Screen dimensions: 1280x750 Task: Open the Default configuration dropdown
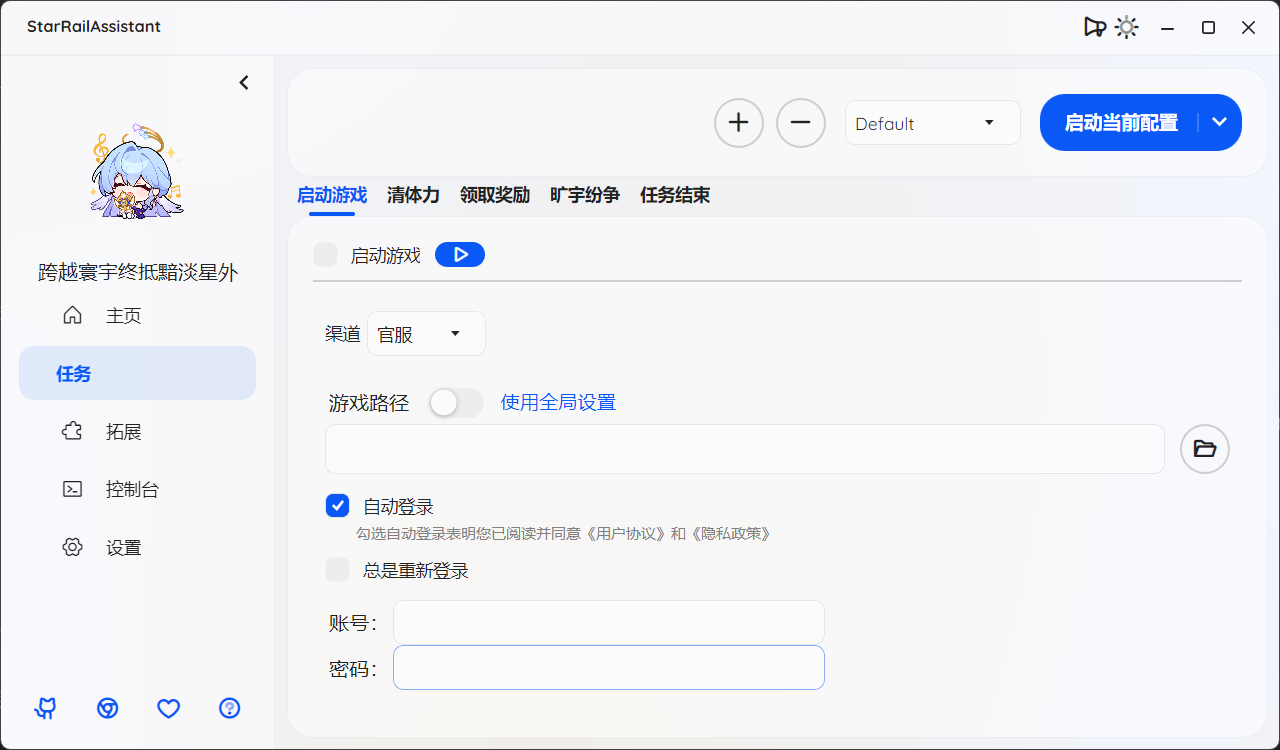(932, 122)
